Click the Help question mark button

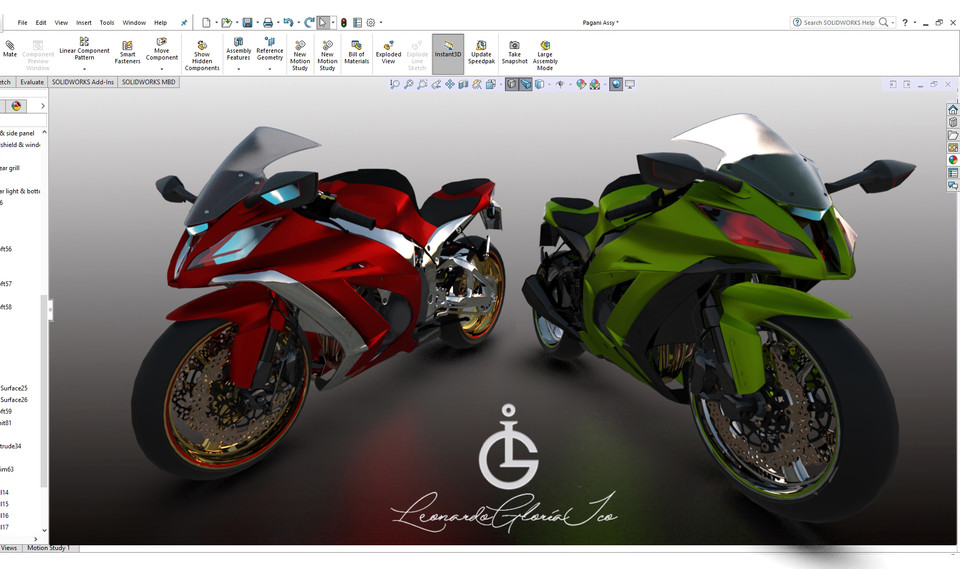pyautogui.click(x=905, y=23)
